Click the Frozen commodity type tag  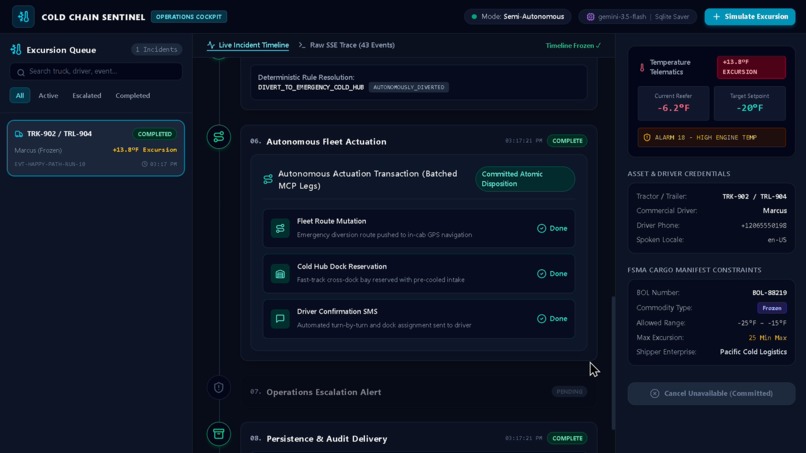[x=772, y=308]
